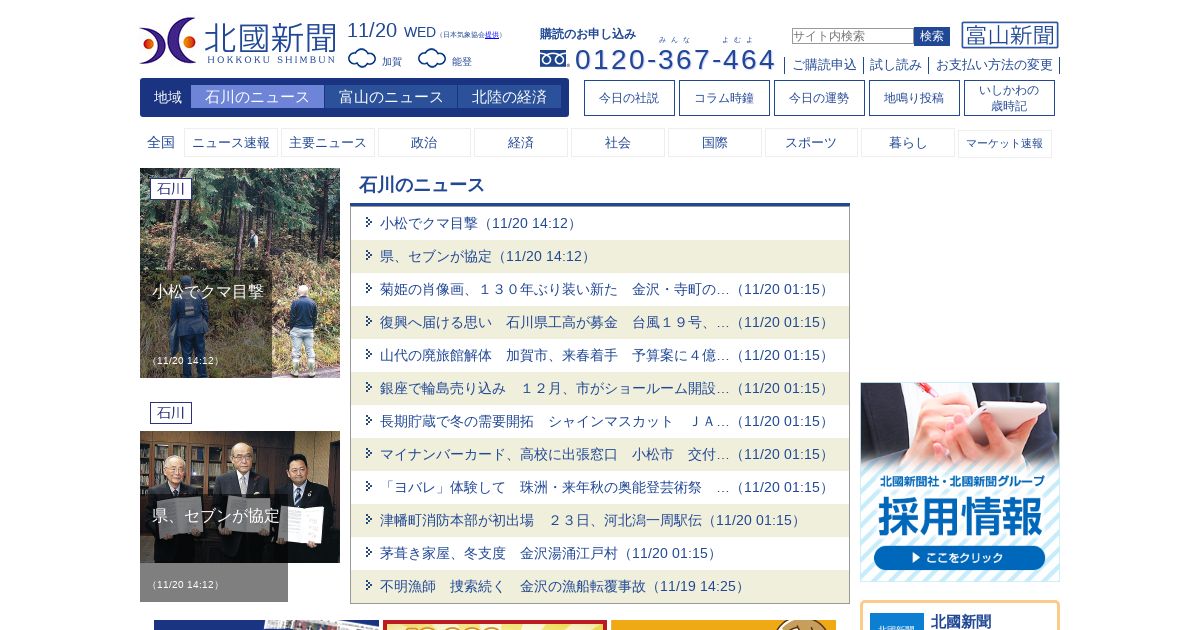Open the 富山新聞 logo link
This screenshot has height=630, width=1200.
pos(1010,35)
